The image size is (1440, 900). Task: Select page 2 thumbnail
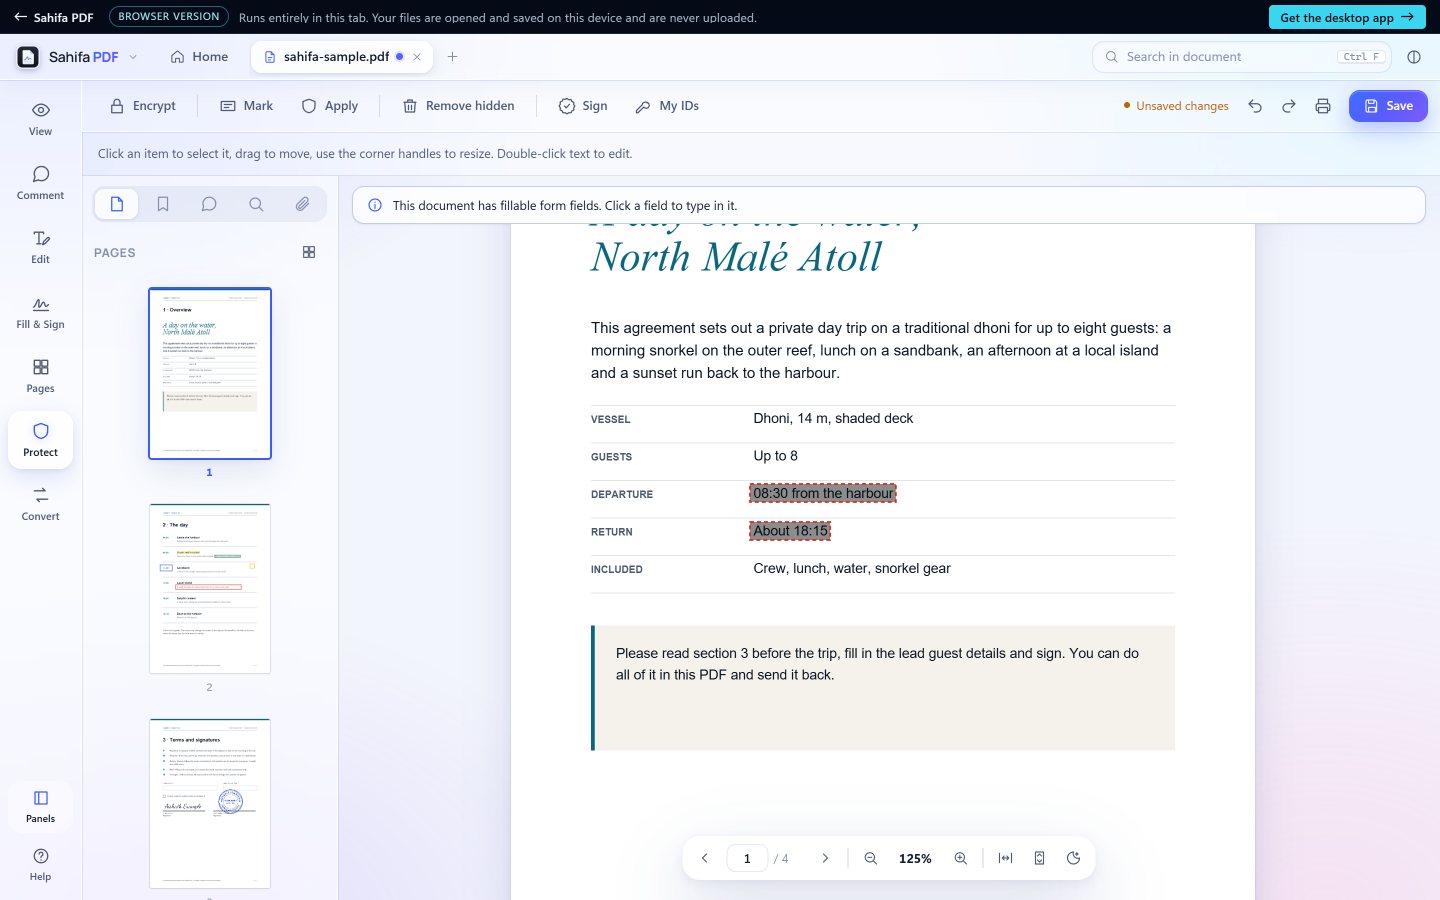pyautogui.click(x=210, y=589)
